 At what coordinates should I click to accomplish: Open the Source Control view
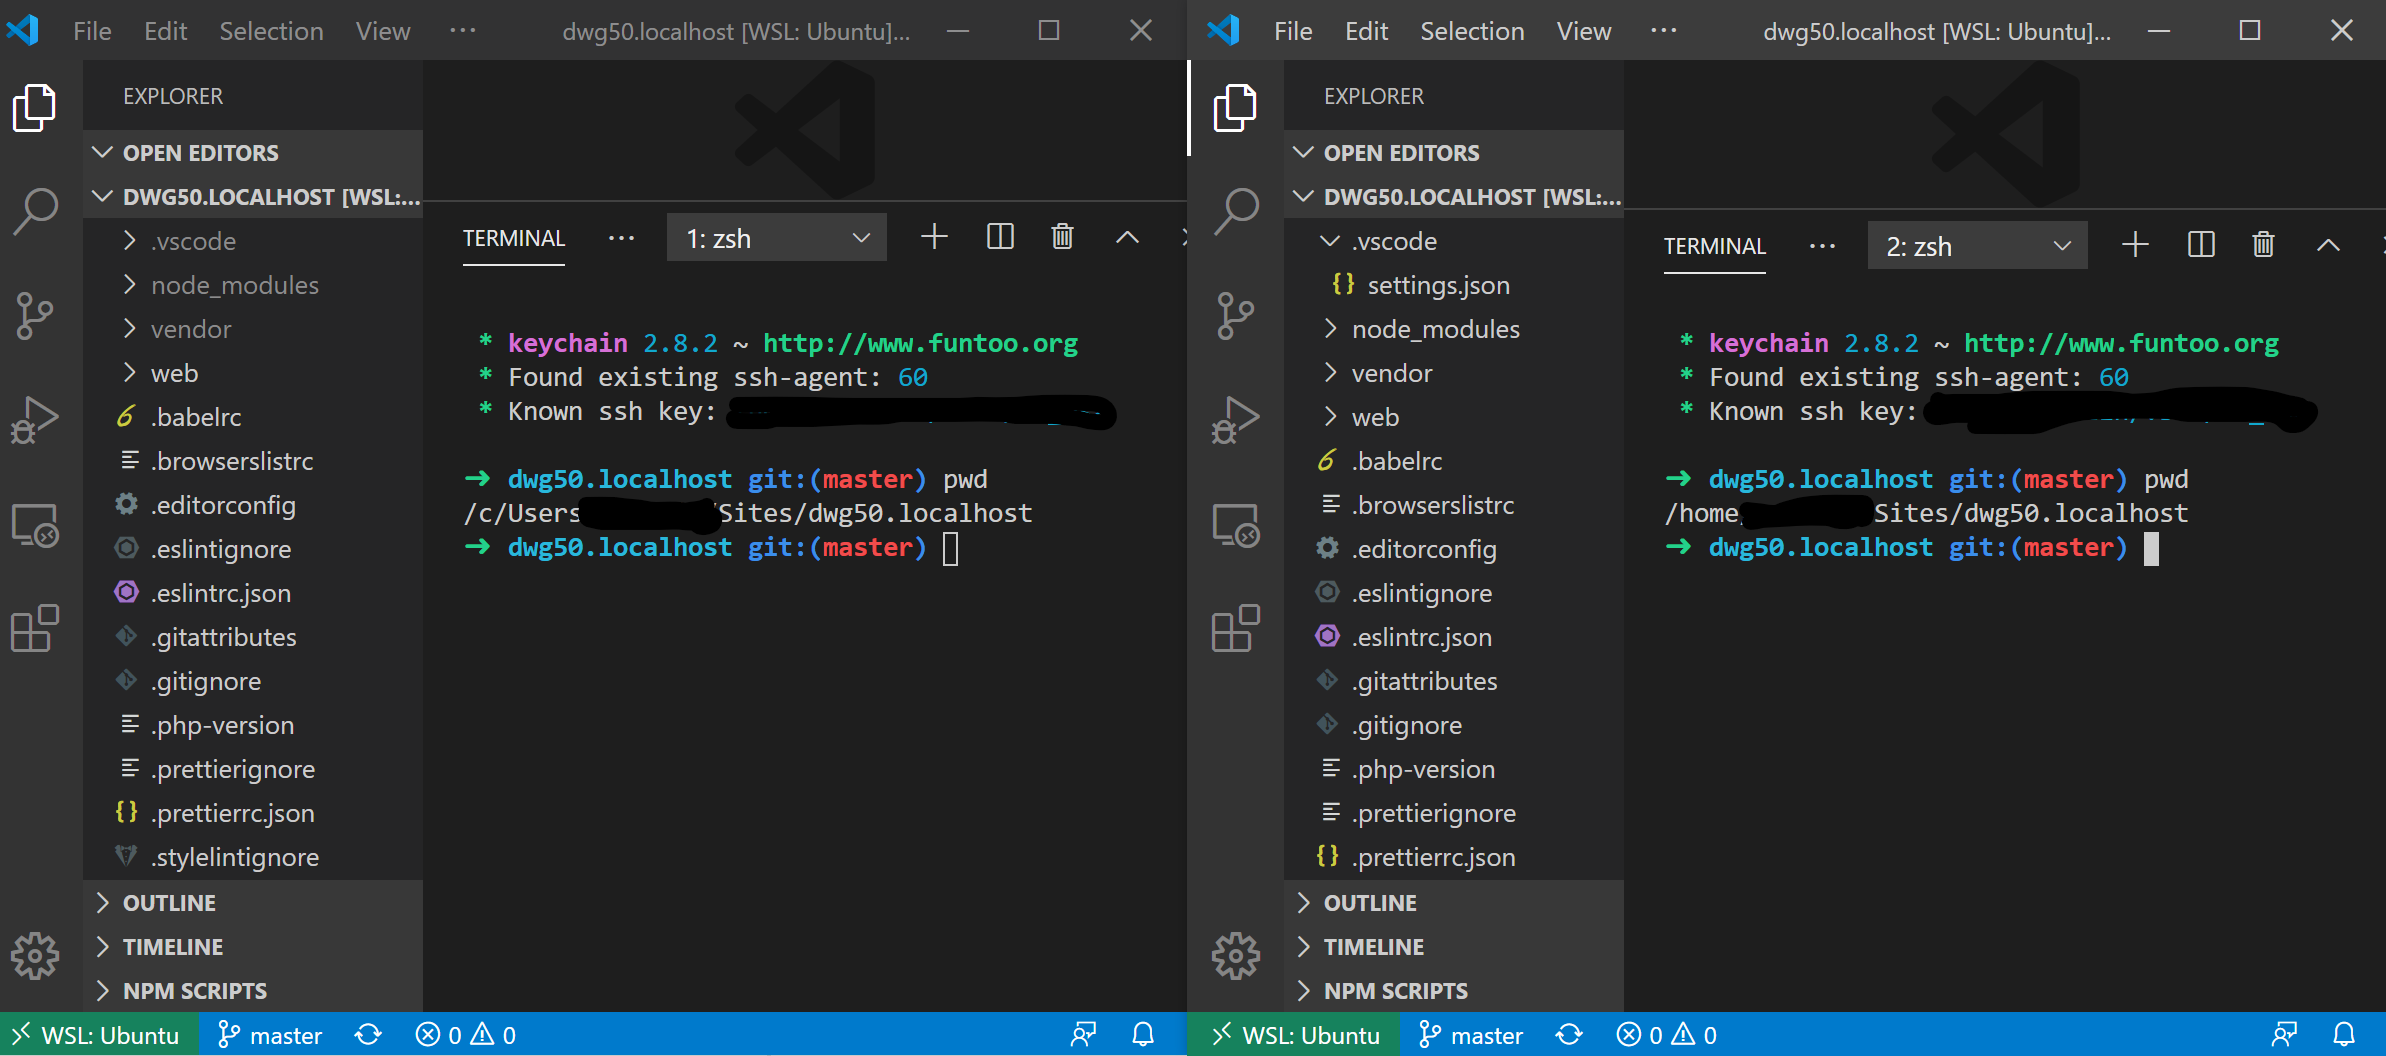[36, 316]
